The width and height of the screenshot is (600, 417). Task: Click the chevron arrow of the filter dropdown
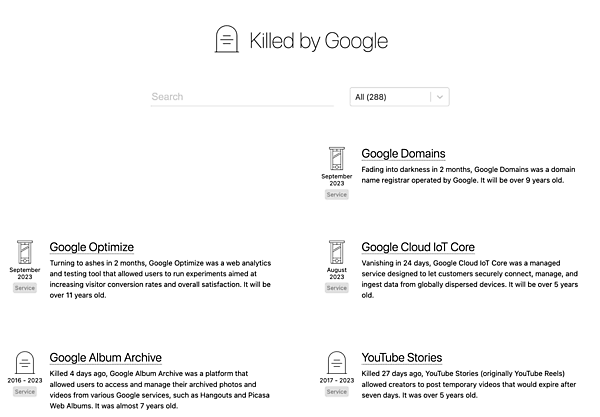440,97
